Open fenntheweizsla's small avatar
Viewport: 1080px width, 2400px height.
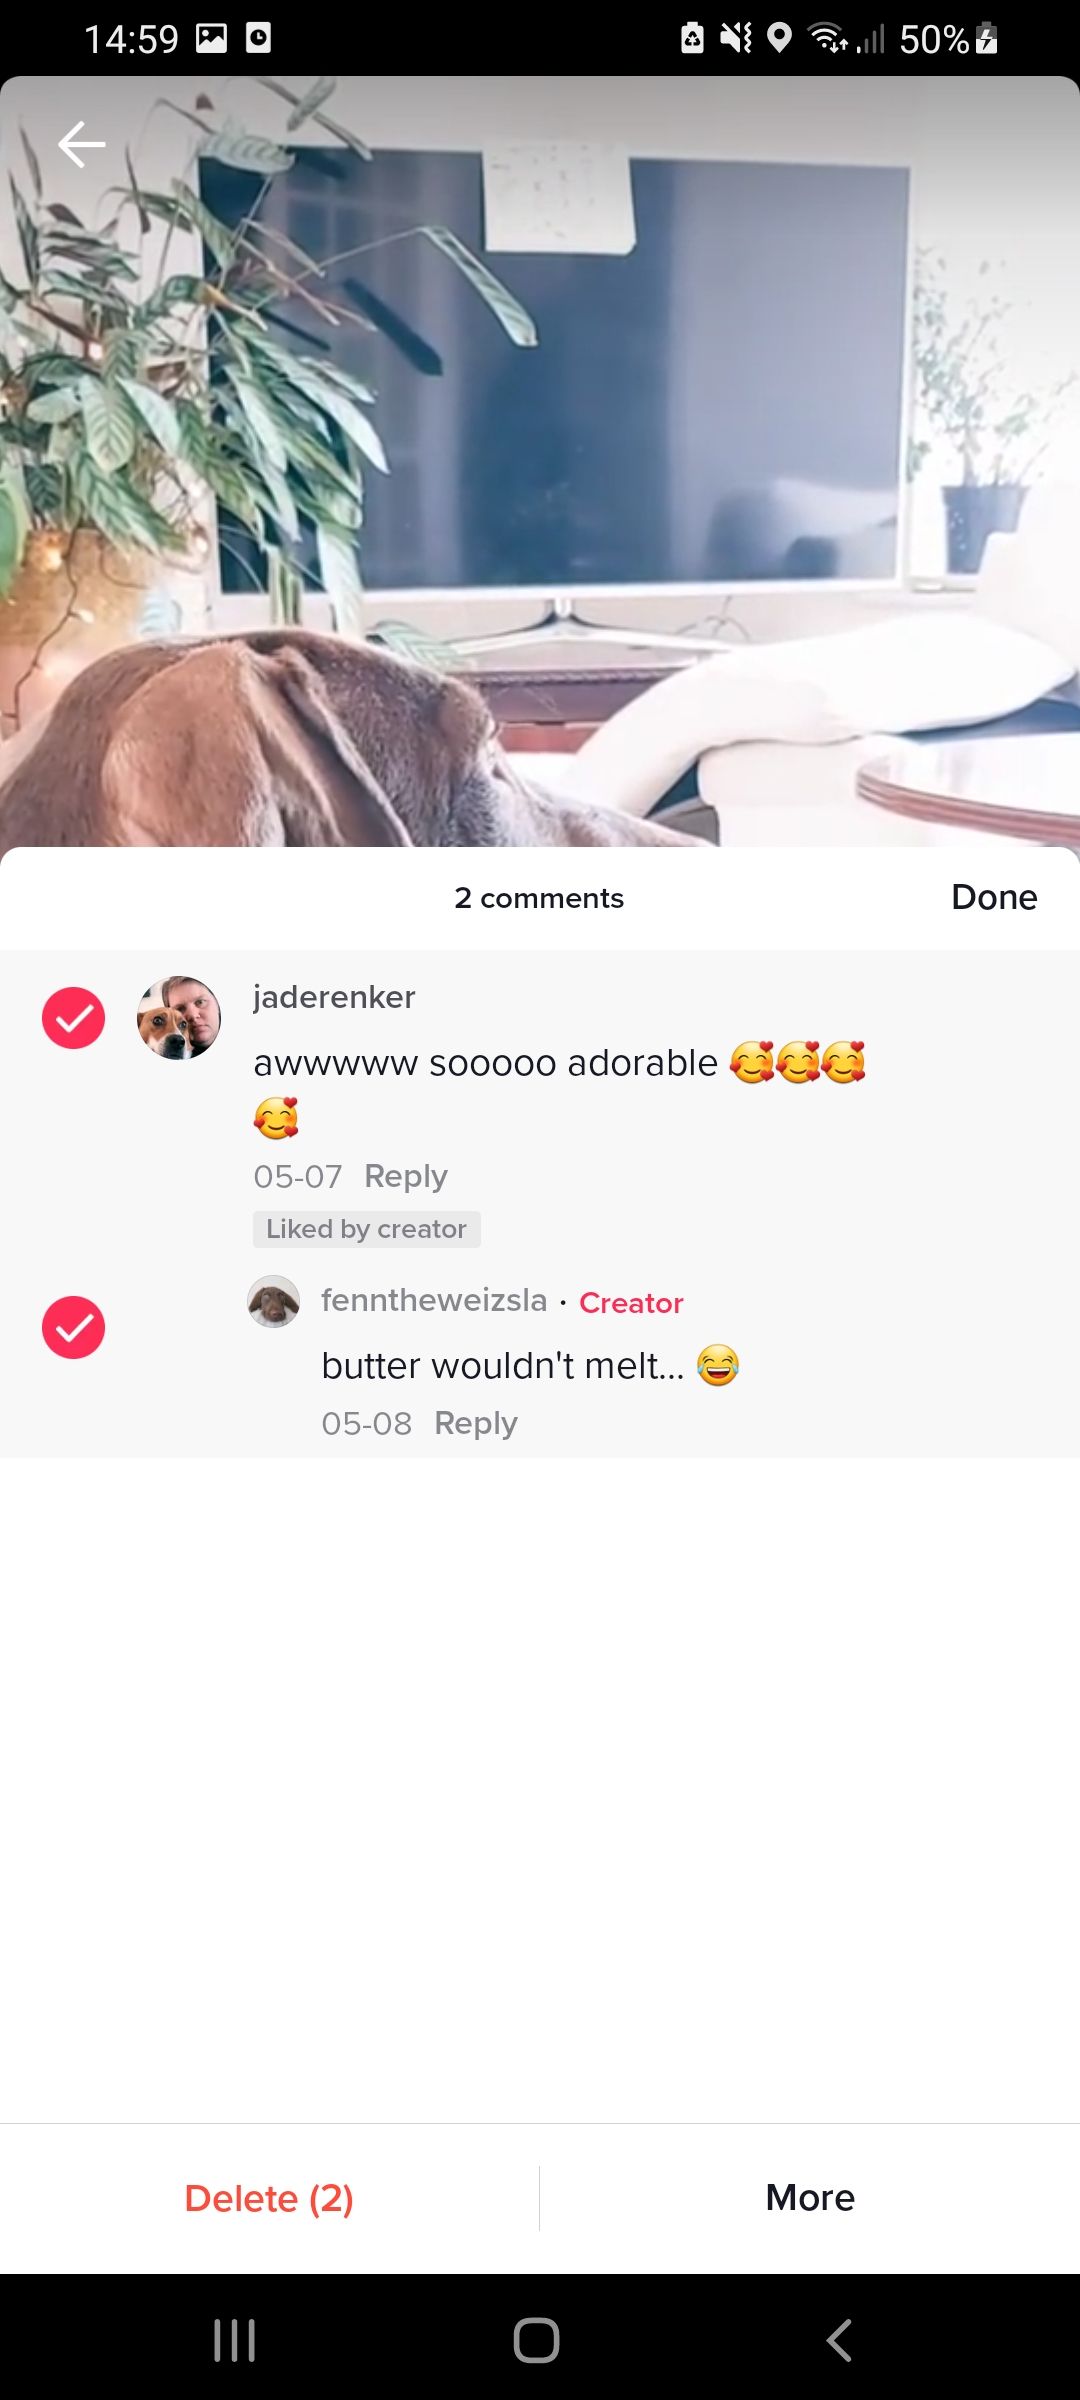point(274,1301)
